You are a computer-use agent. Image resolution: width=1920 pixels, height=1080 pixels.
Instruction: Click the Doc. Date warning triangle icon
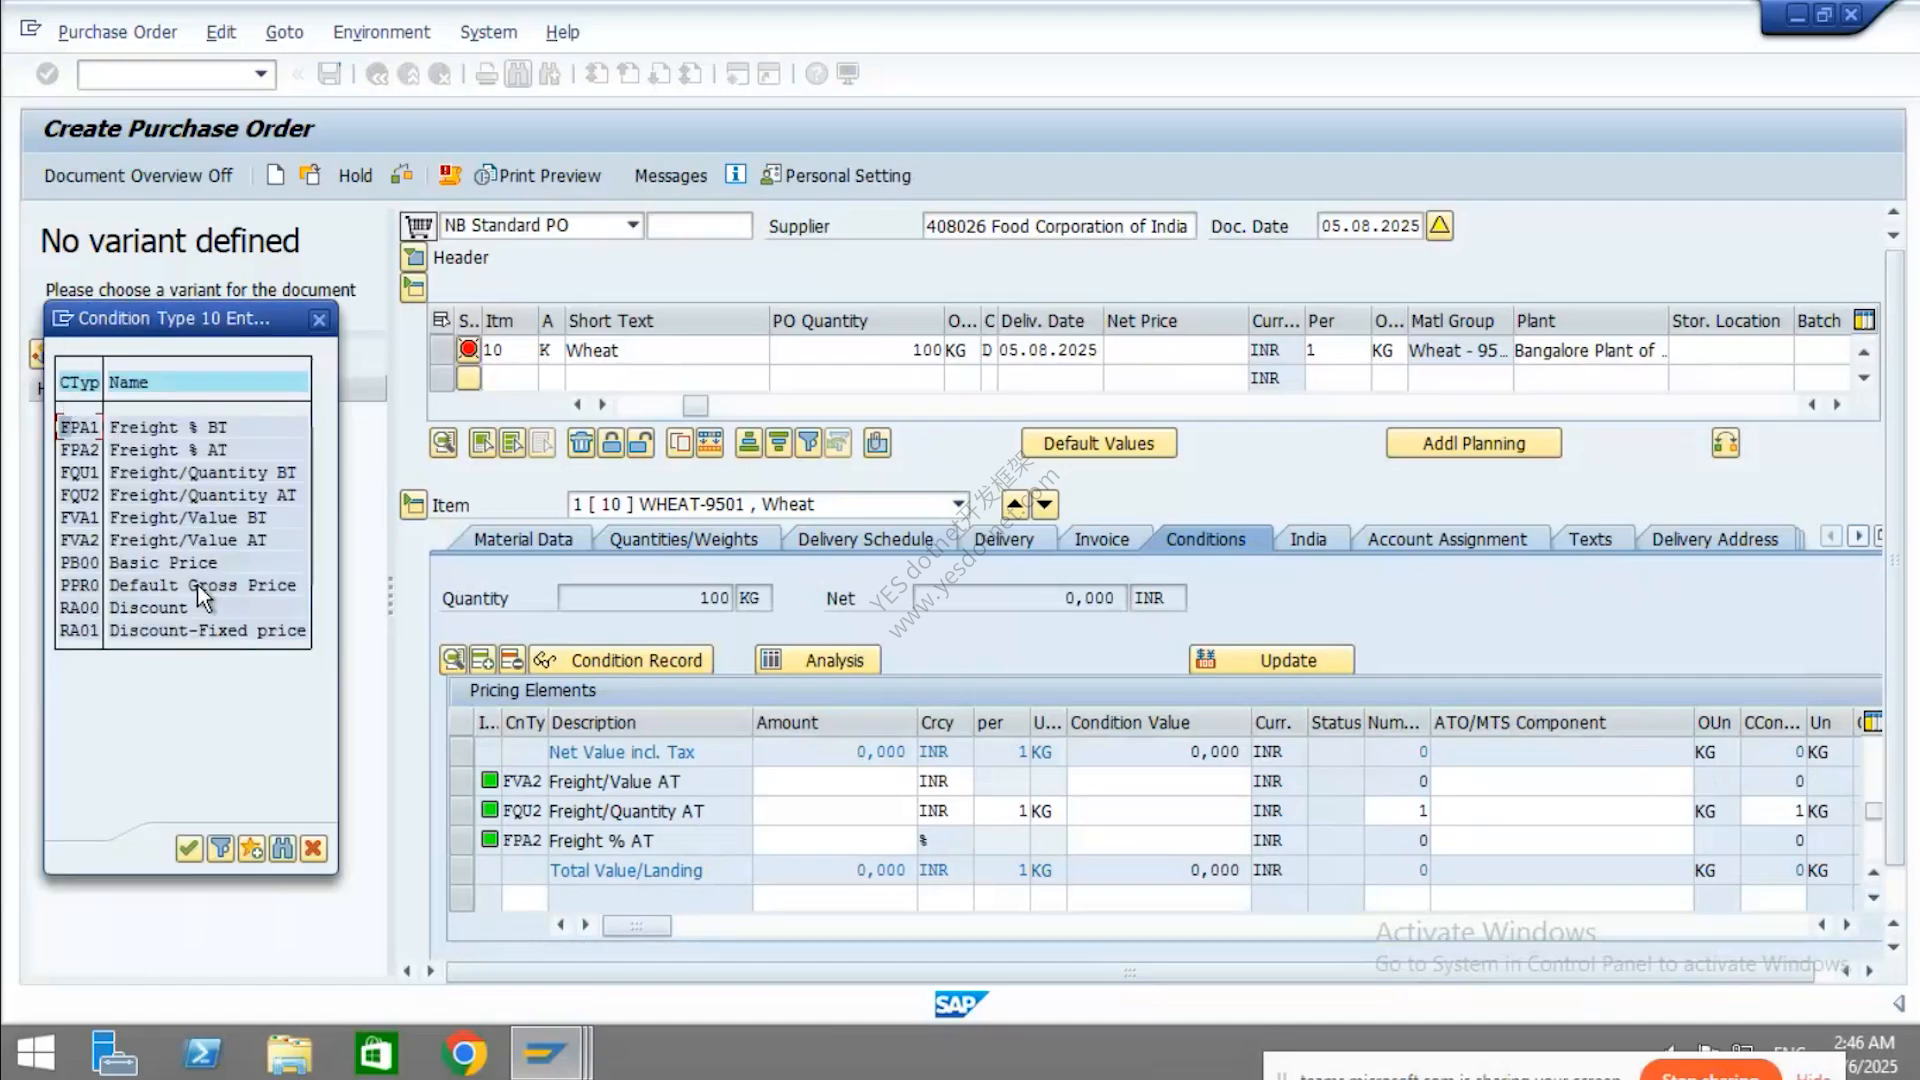(1439, 226)
